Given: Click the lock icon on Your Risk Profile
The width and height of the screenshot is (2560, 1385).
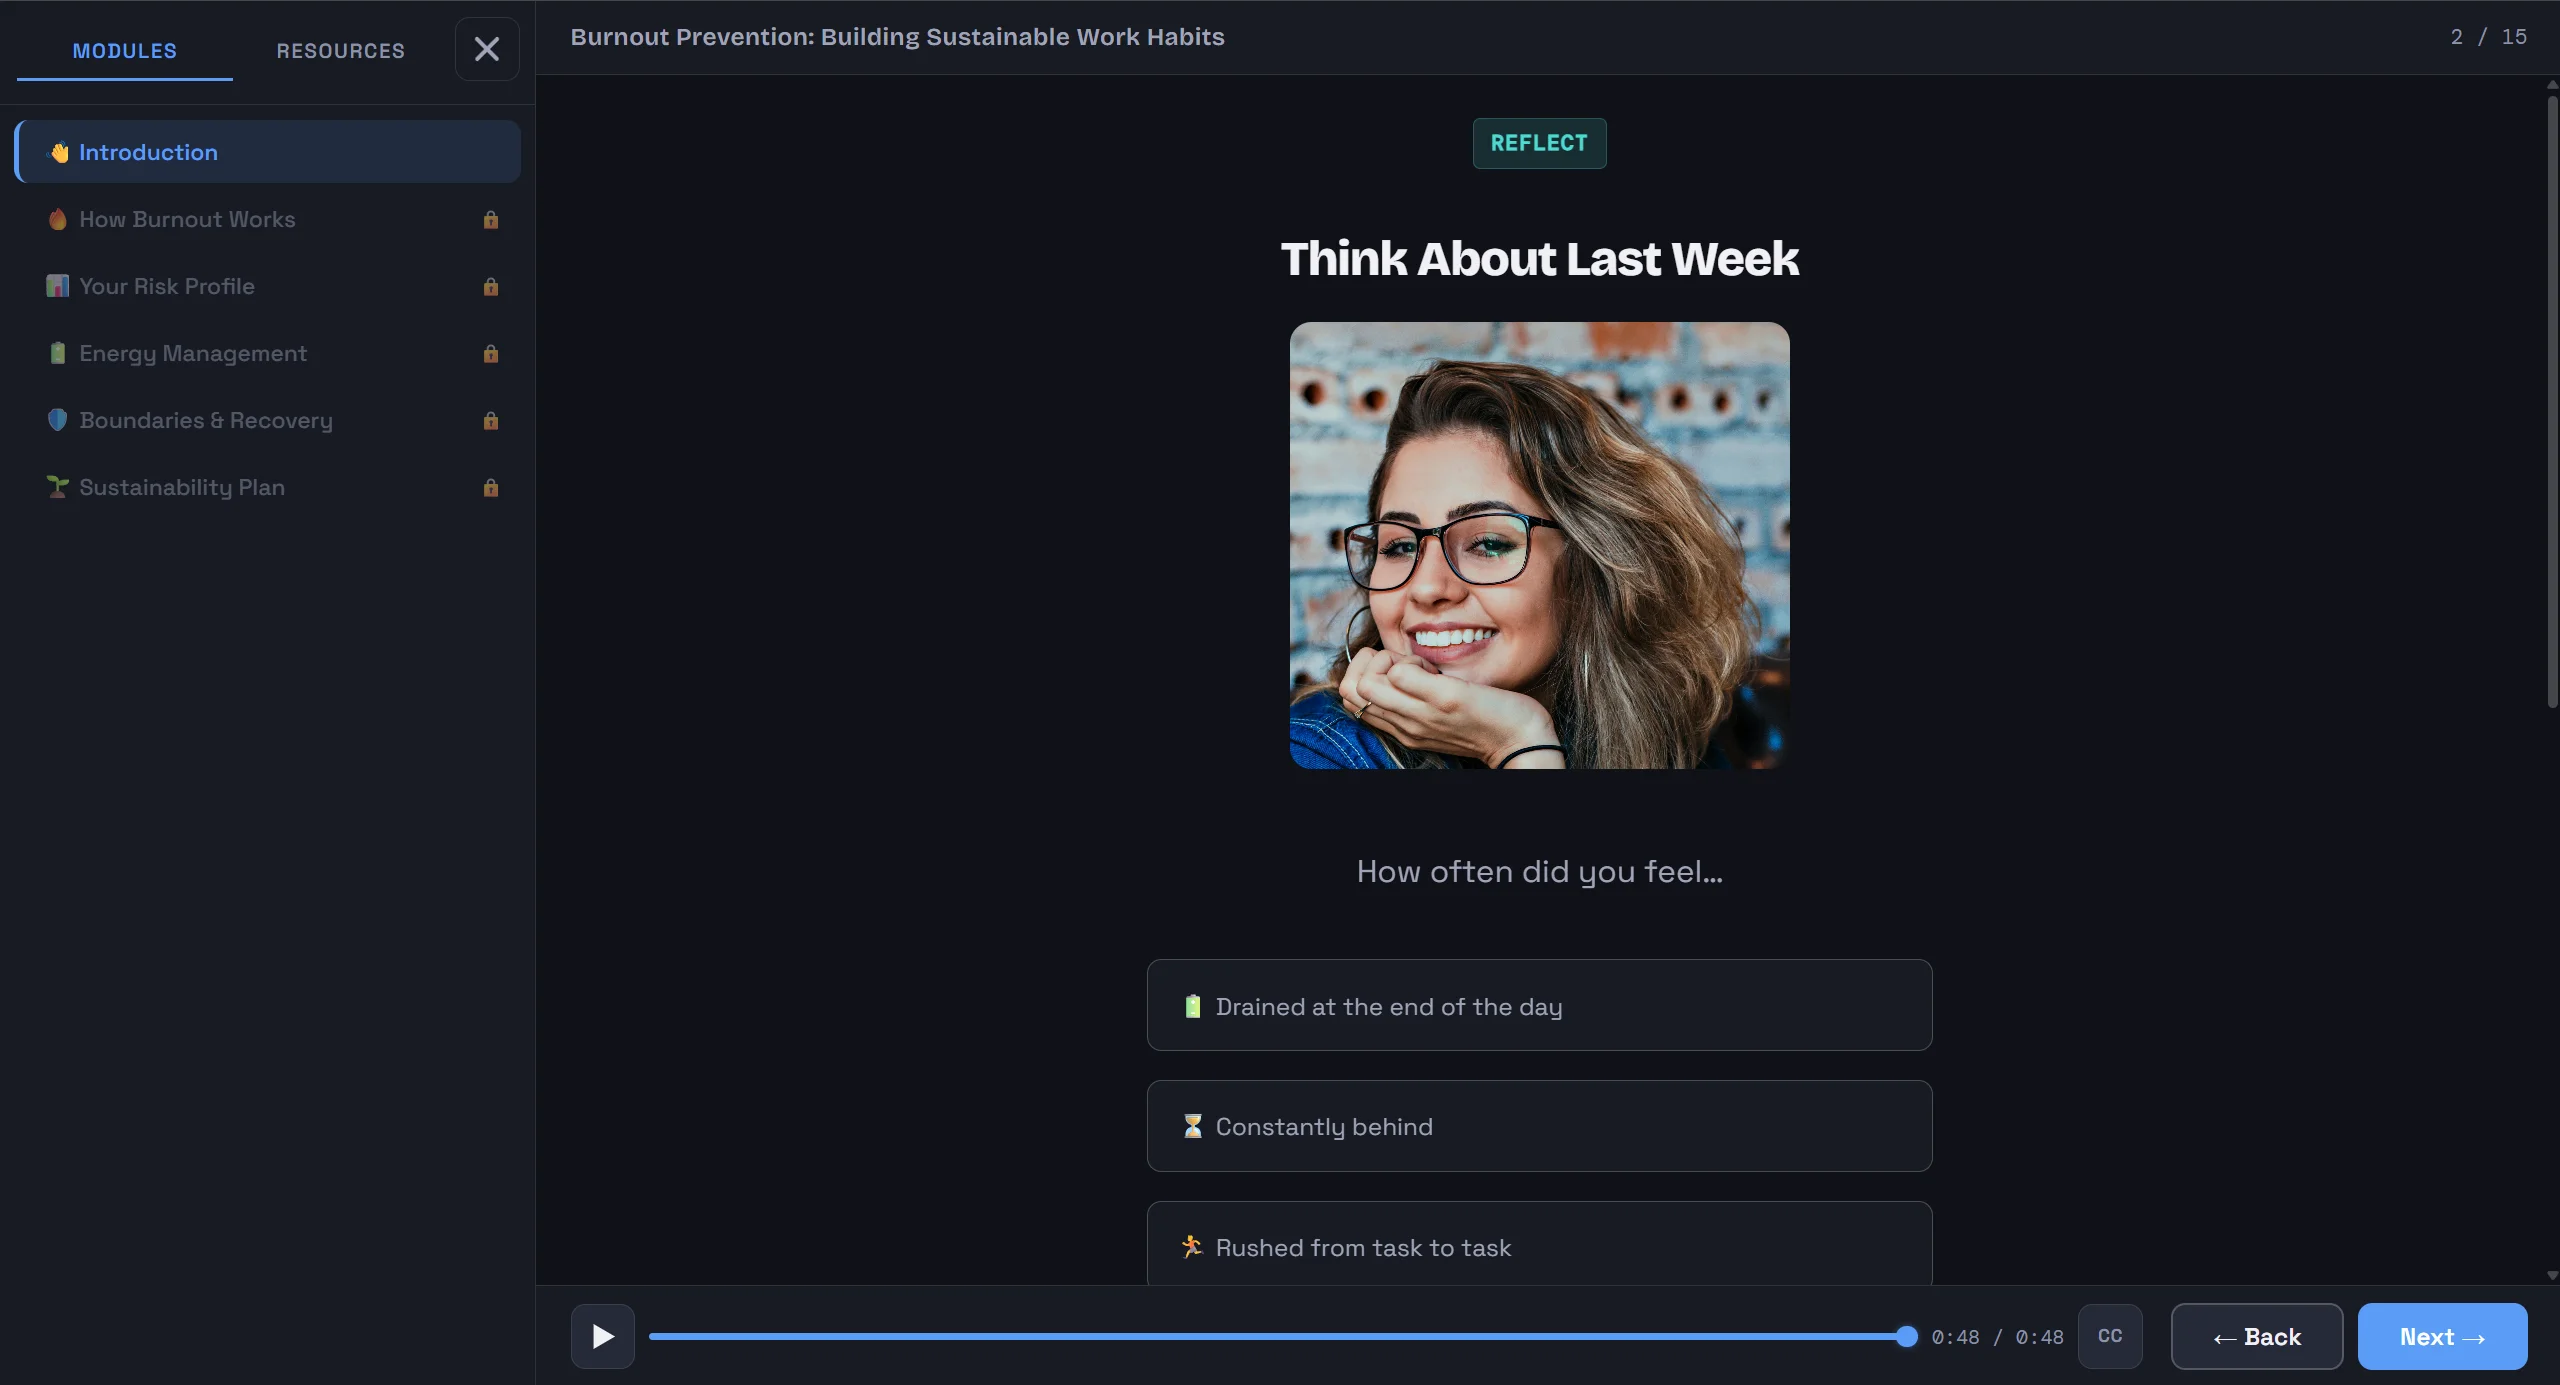Looking at the screenshot, I should pos(491,286).
